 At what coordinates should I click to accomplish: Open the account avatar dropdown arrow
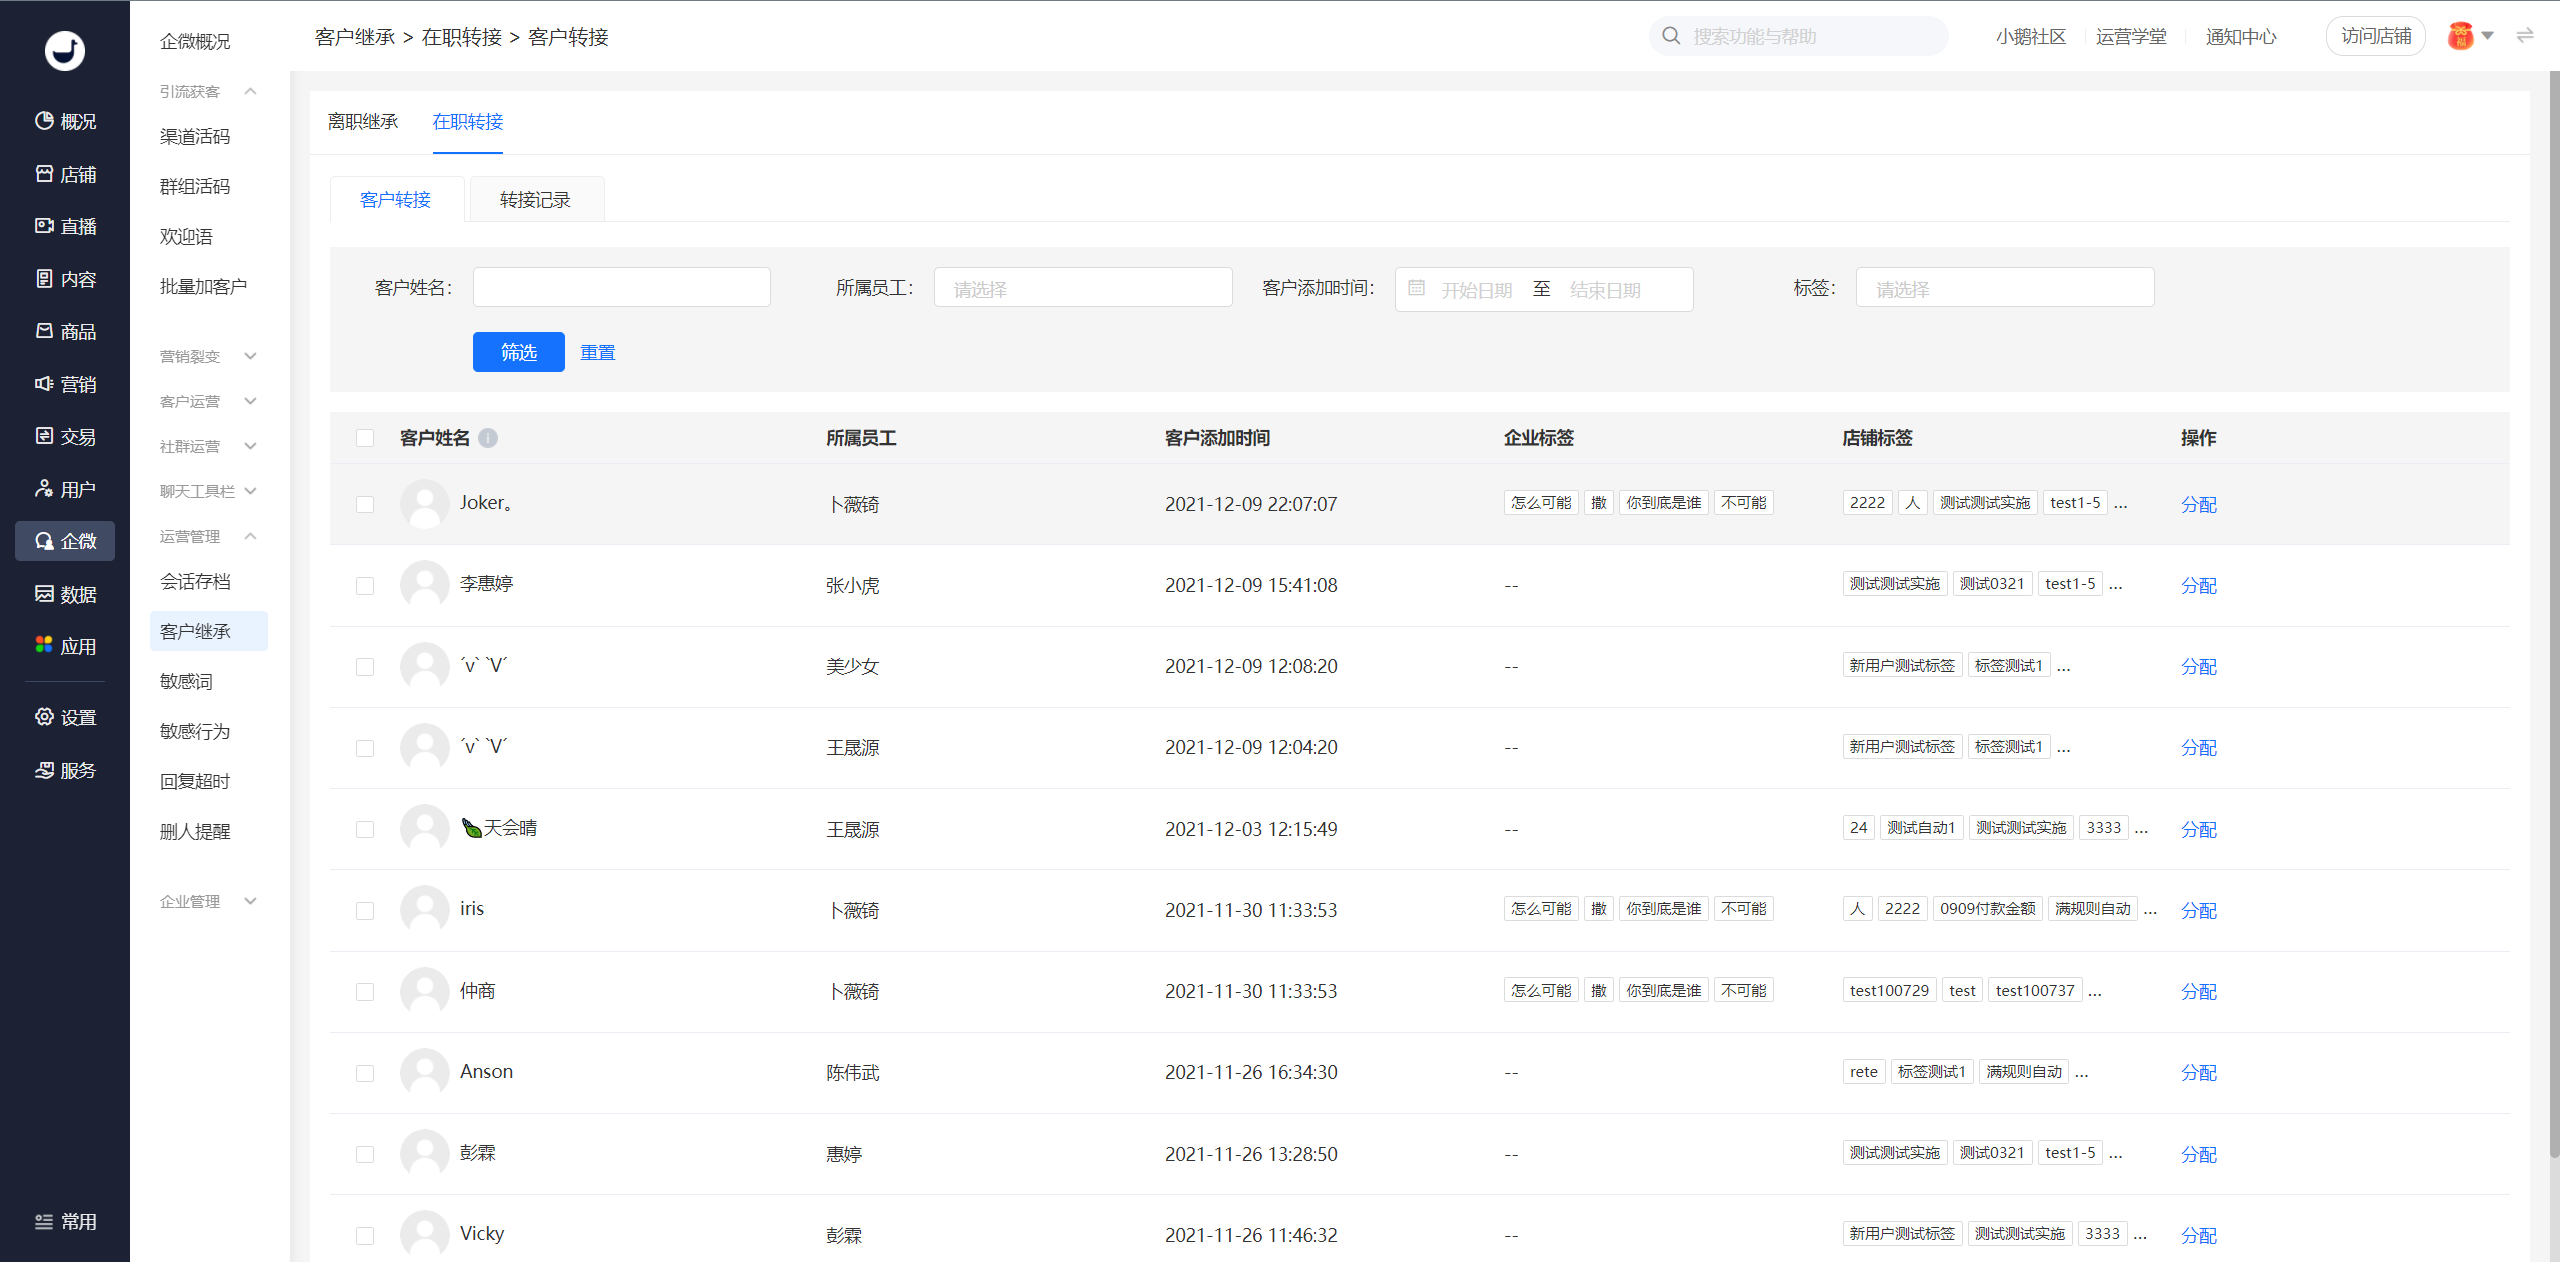click(2488, 36)
